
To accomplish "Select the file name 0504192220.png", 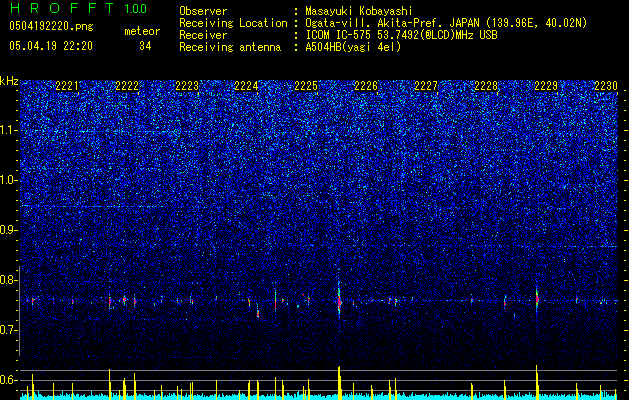I will 51,26.
